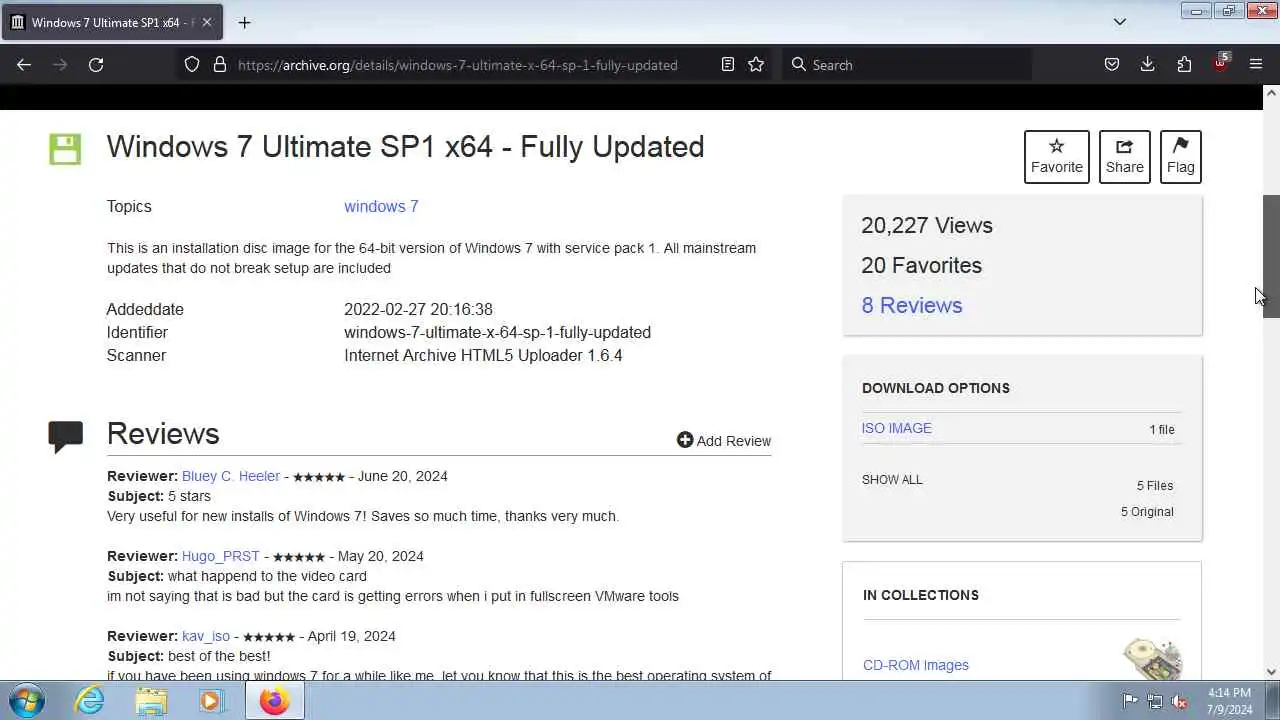This screenshot has width=1280, height=720.
Task: Open the Windows Start menu
Action: [x=26, y=700]
